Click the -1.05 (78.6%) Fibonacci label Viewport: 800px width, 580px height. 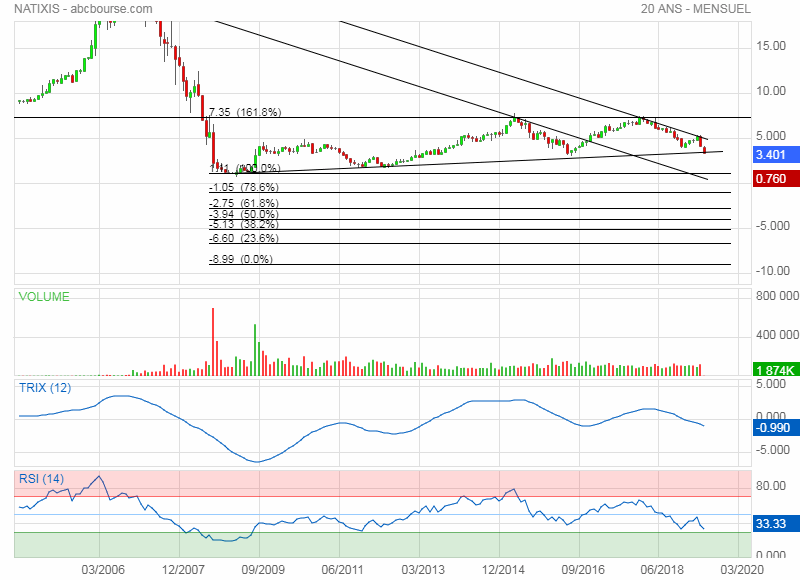tap(244, 187)
